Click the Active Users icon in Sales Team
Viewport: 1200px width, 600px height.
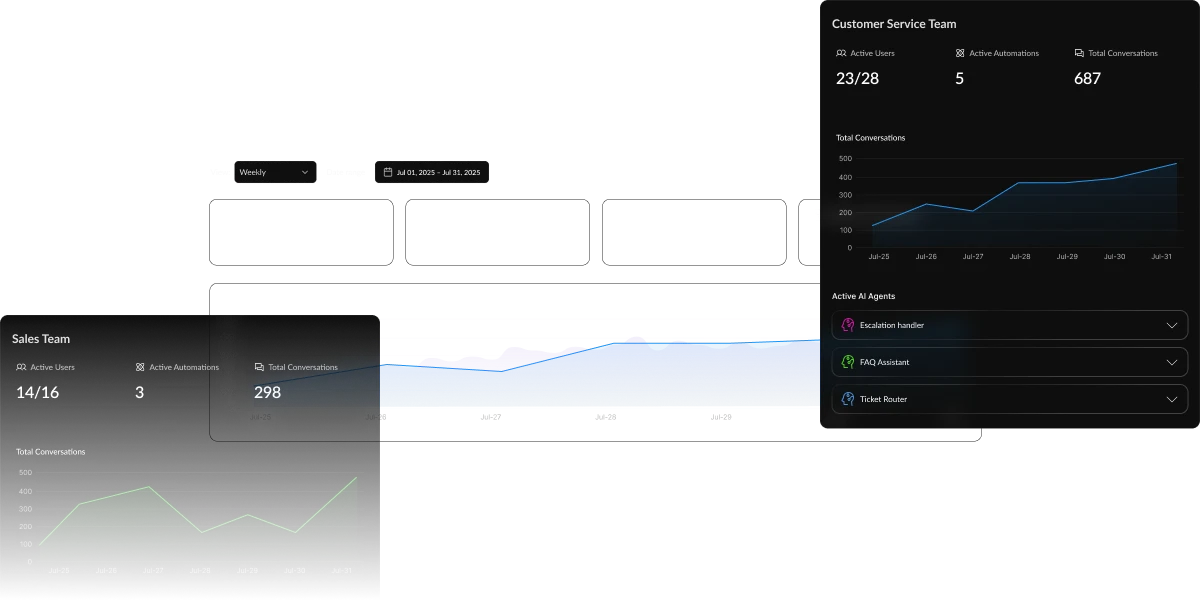click(x=21, y=367)
